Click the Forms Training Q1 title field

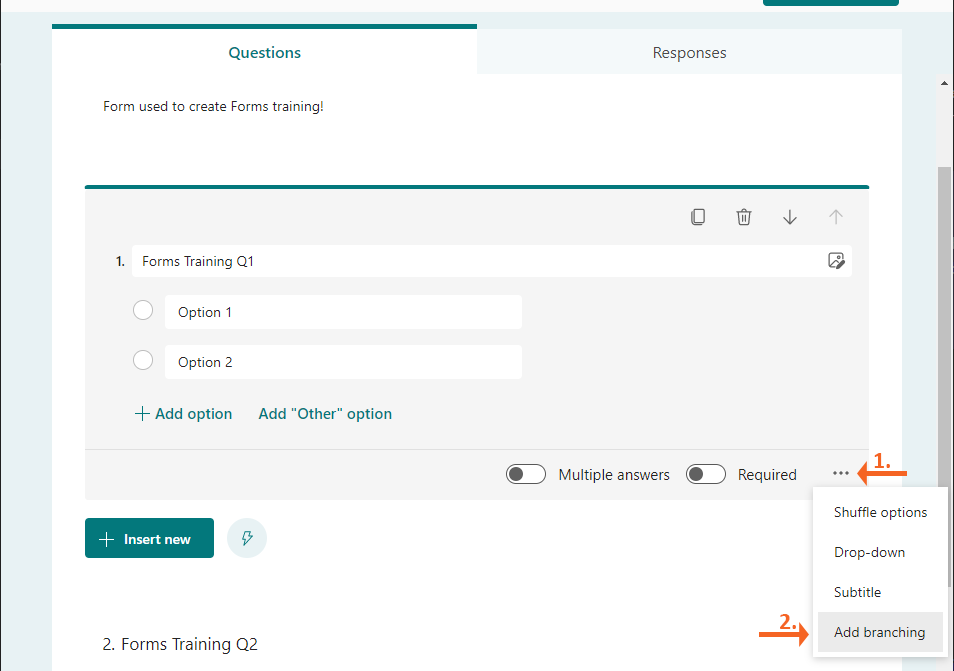click(492, 261)
